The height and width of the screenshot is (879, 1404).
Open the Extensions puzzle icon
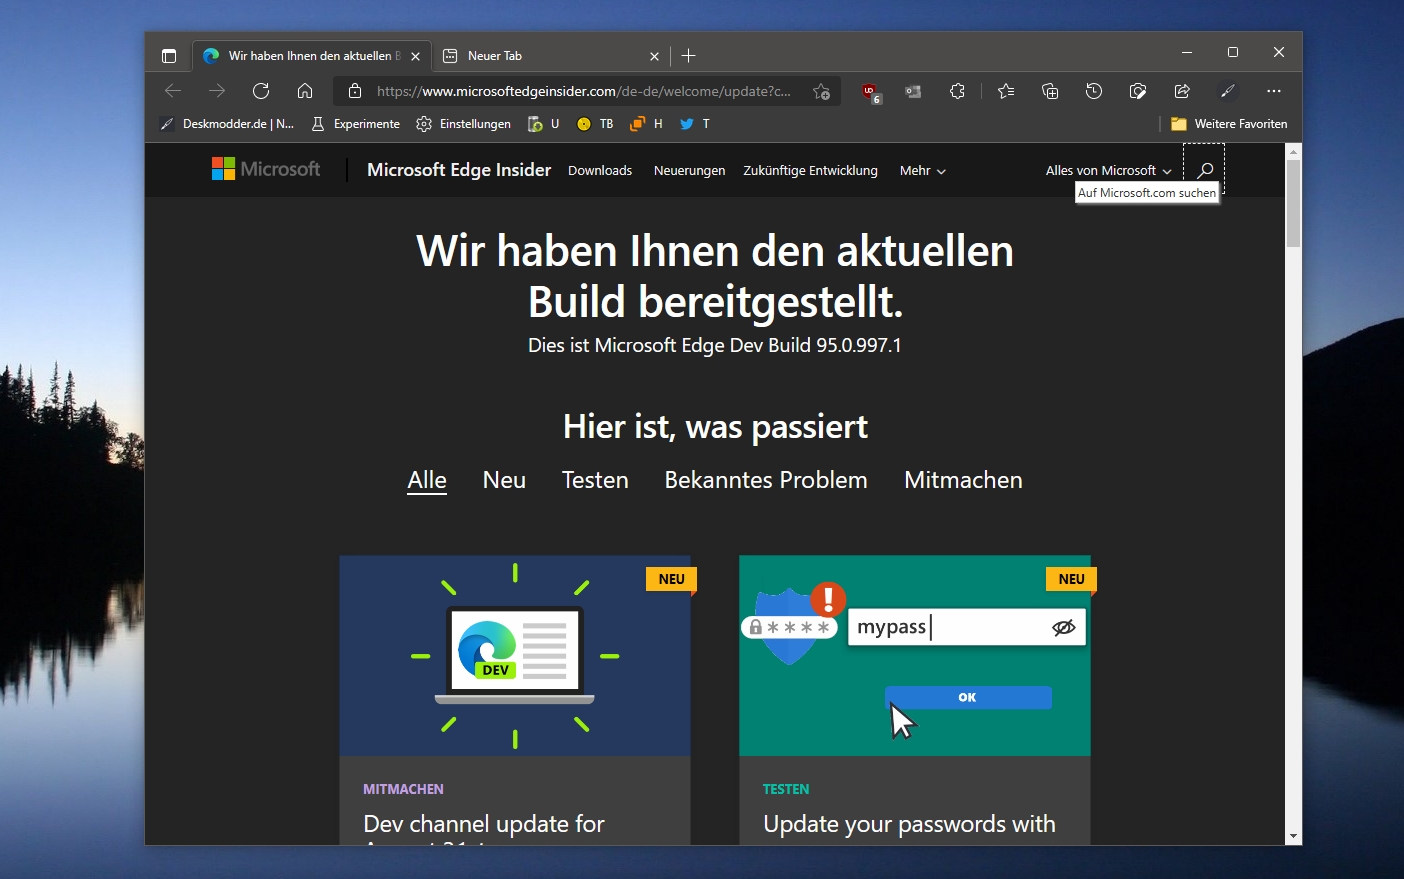(x=957, y=91)
